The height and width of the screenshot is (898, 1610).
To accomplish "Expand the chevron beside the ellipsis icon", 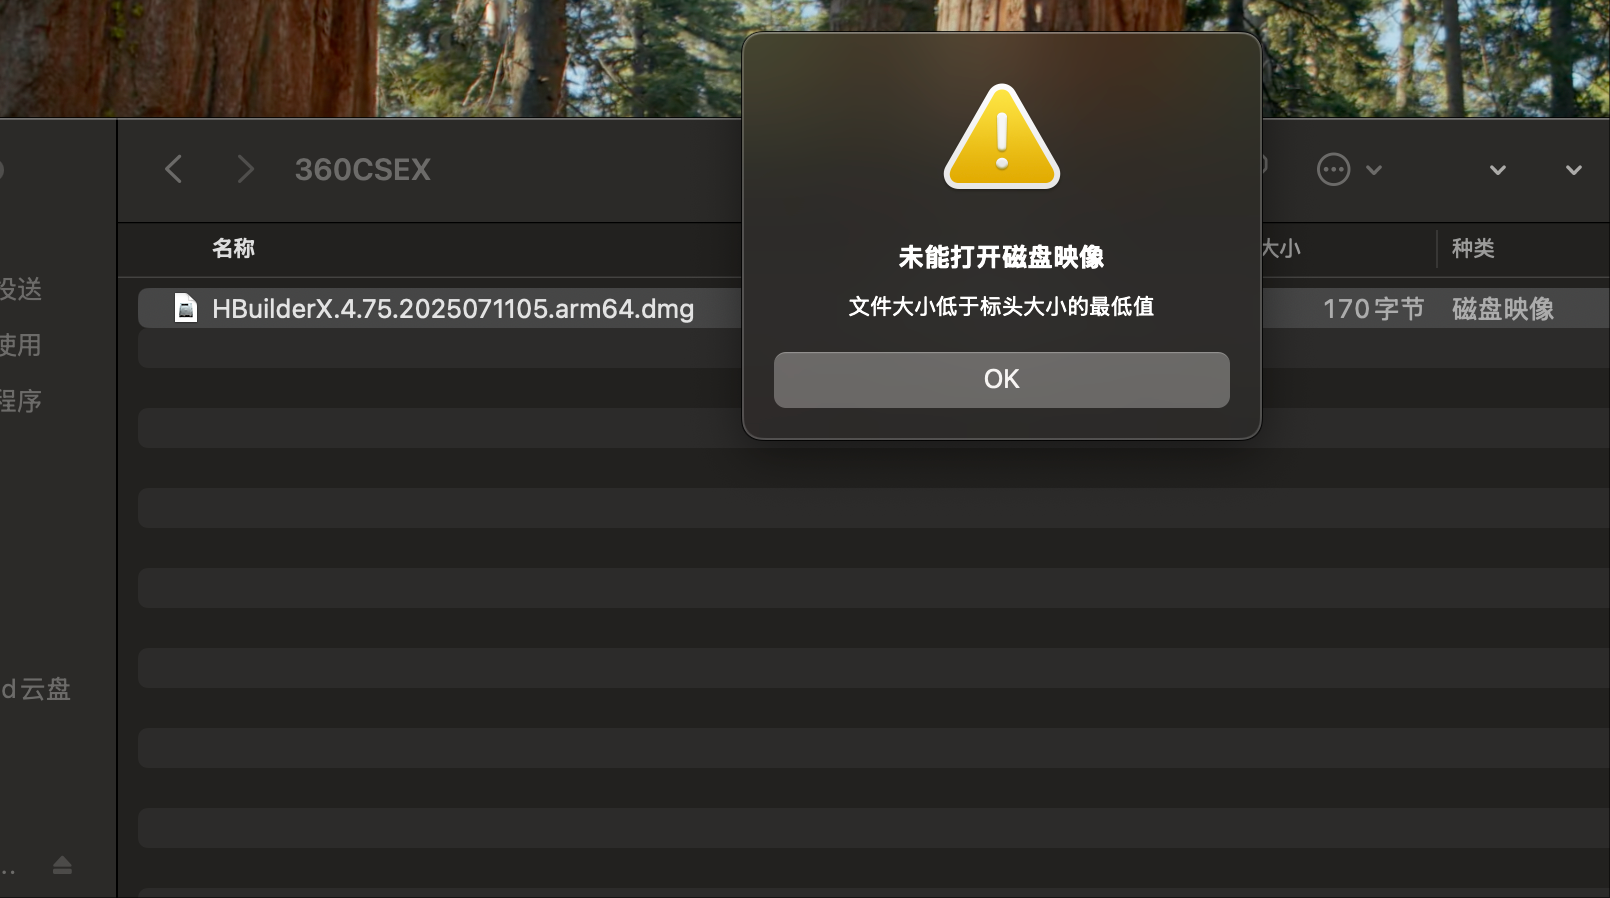I will click(1374, 170).
